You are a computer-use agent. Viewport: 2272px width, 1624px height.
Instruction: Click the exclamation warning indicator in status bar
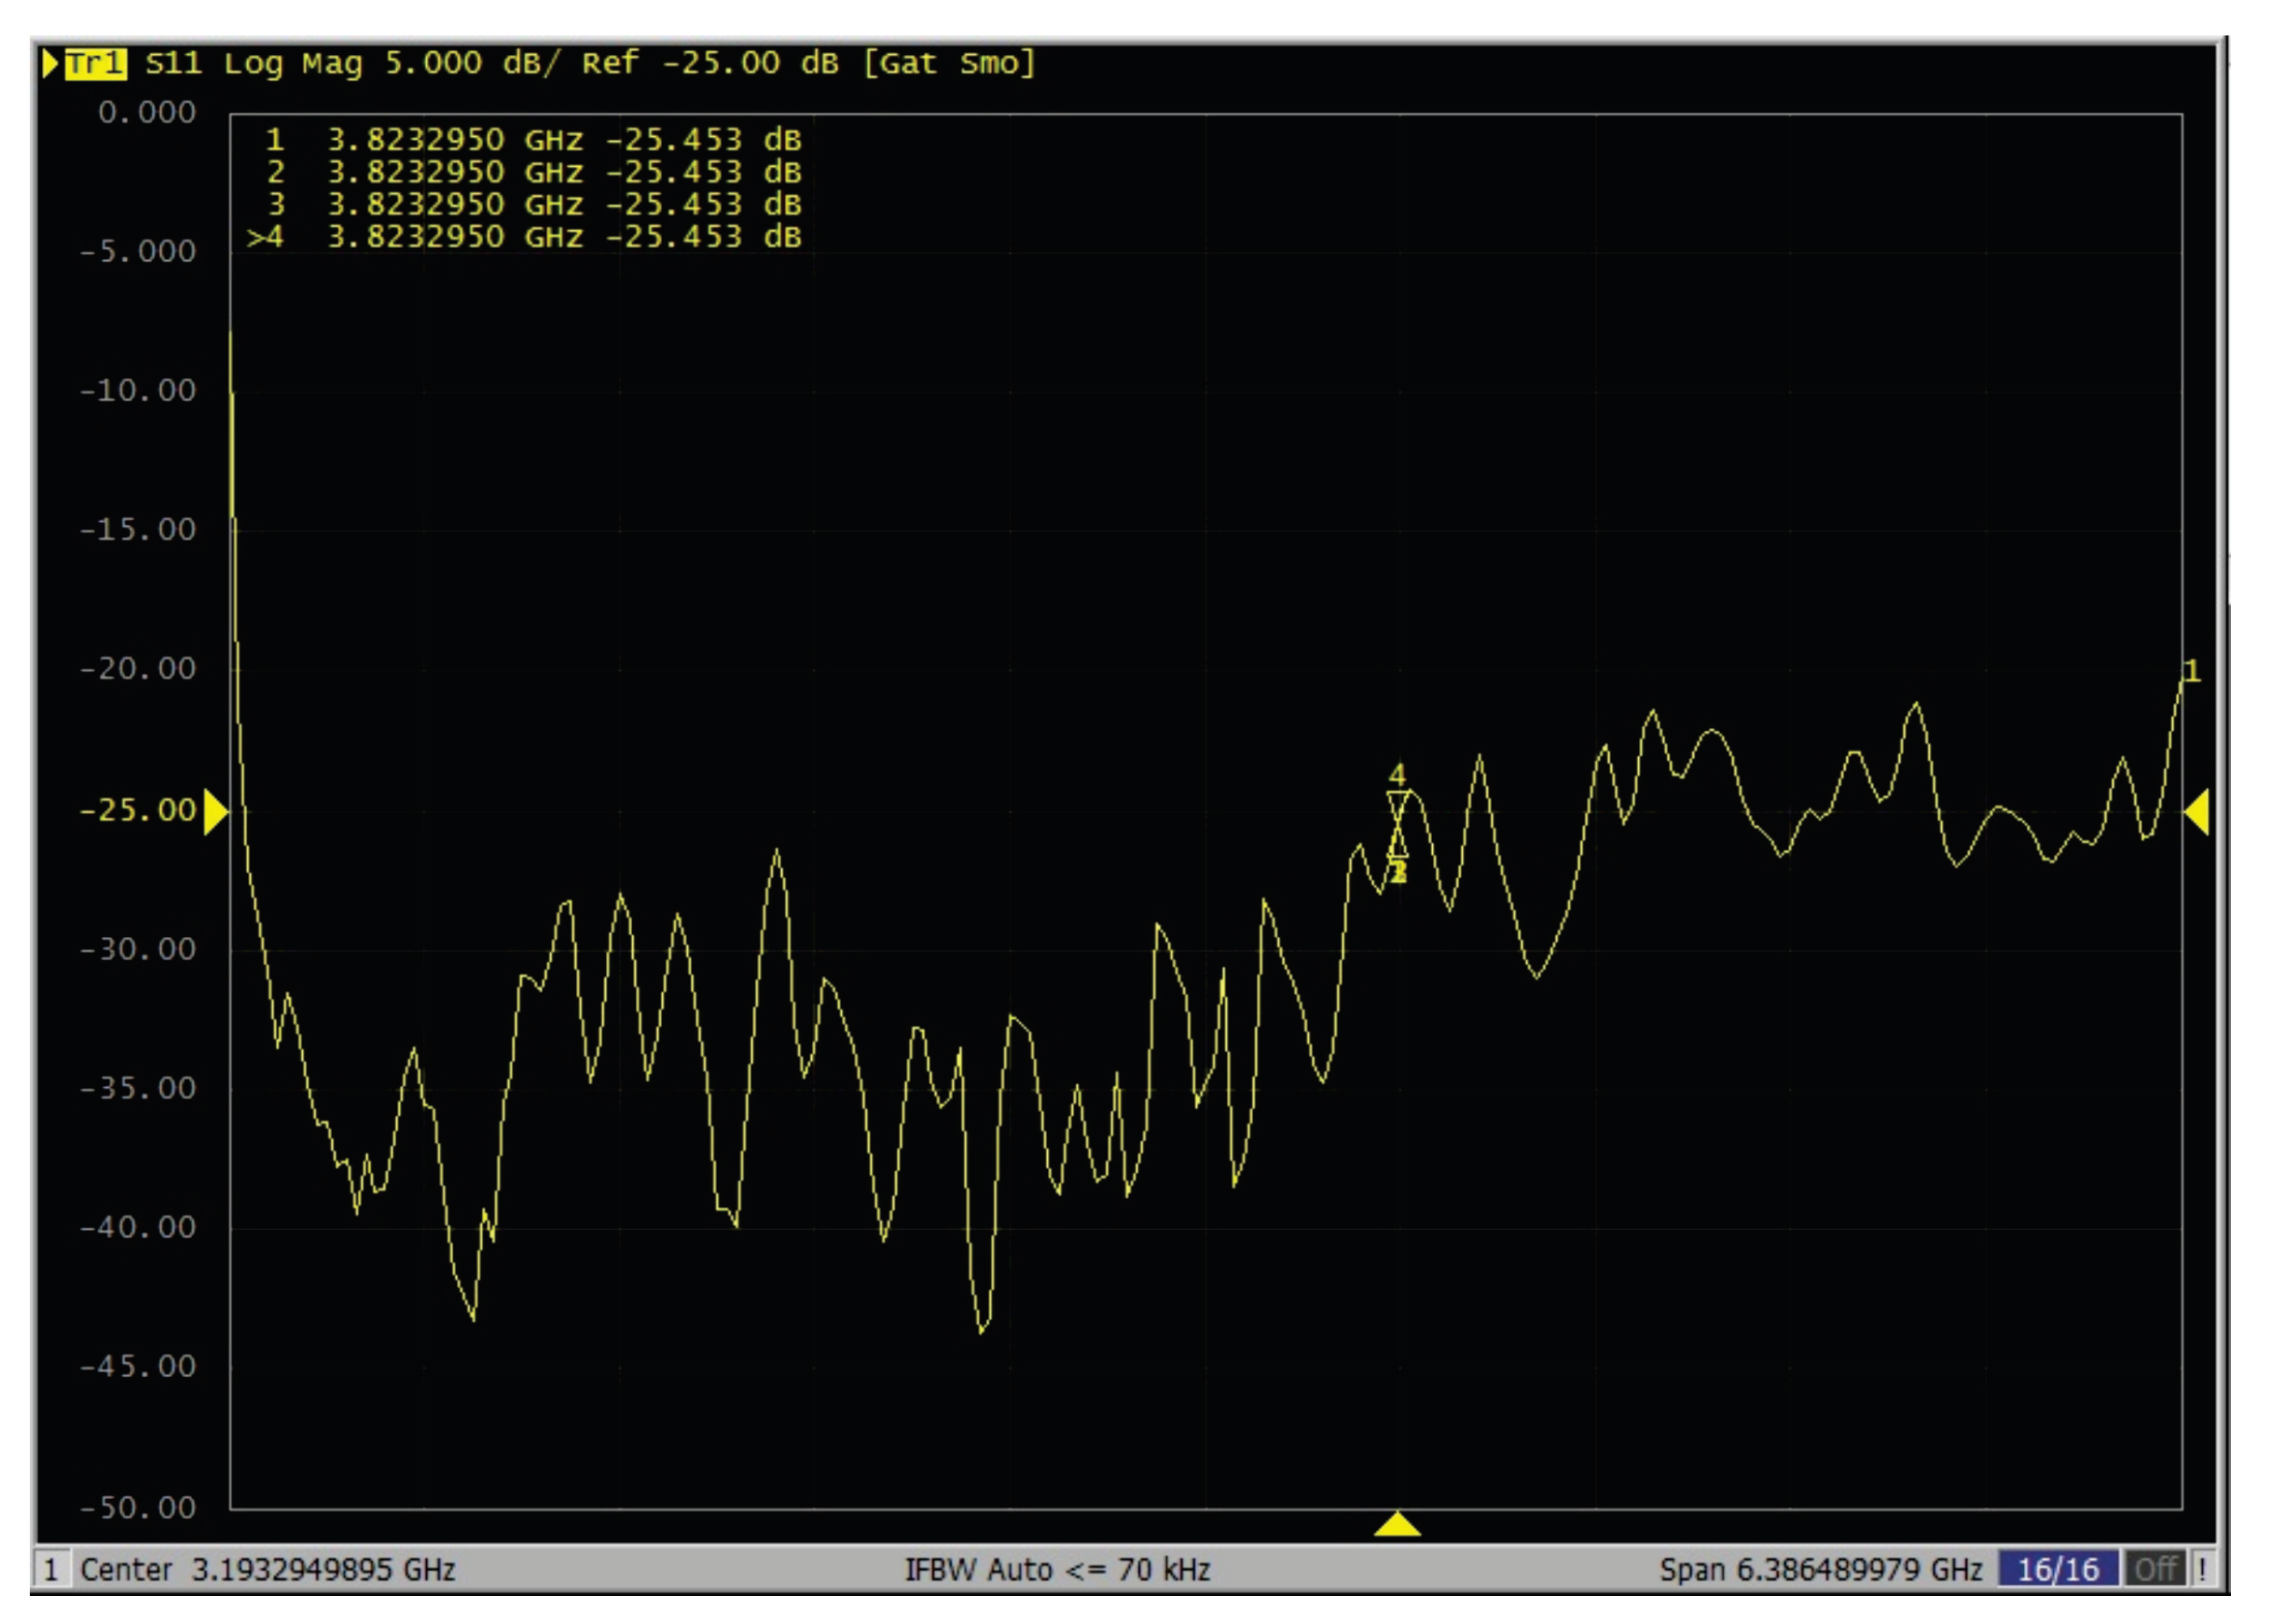point(2202,1569)
